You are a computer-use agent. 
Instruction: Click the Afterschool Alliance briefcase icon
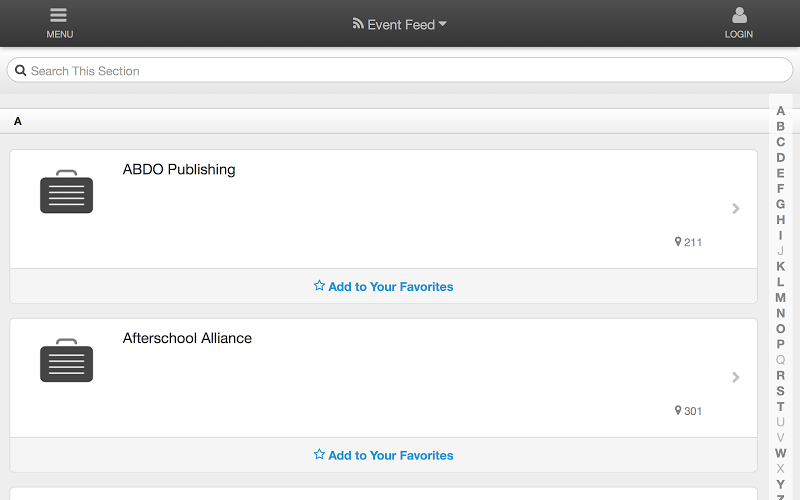pyautogui.click(x=67, y=360)
